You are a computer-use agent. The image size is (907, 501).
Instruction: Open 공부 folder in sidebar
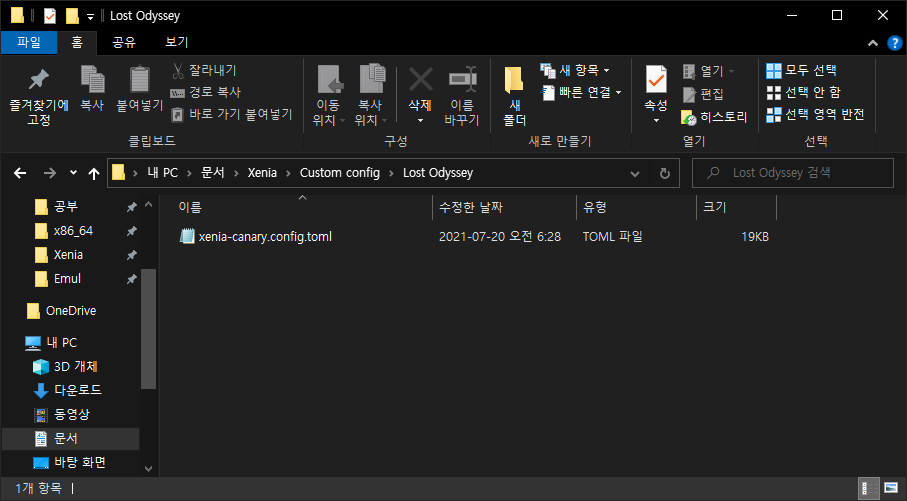point(65,207)
